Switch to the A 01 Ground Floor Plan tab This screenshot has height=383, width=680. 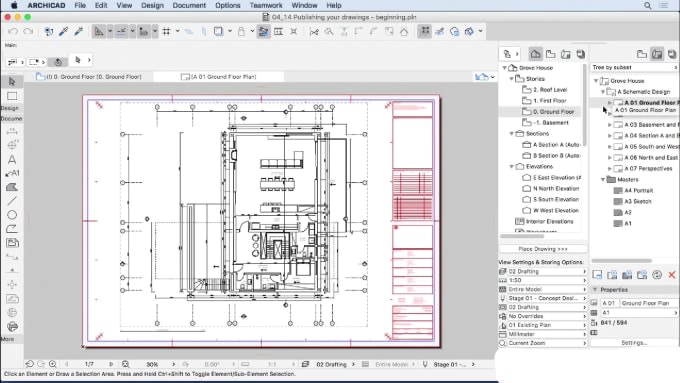coord(219,77)
